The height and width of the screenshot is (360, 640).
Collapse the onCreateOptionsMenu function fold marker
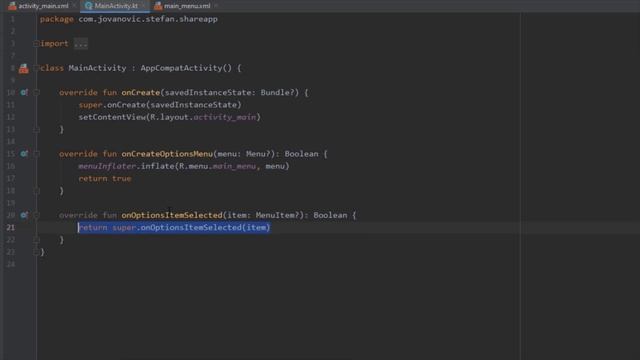(36, 154)
